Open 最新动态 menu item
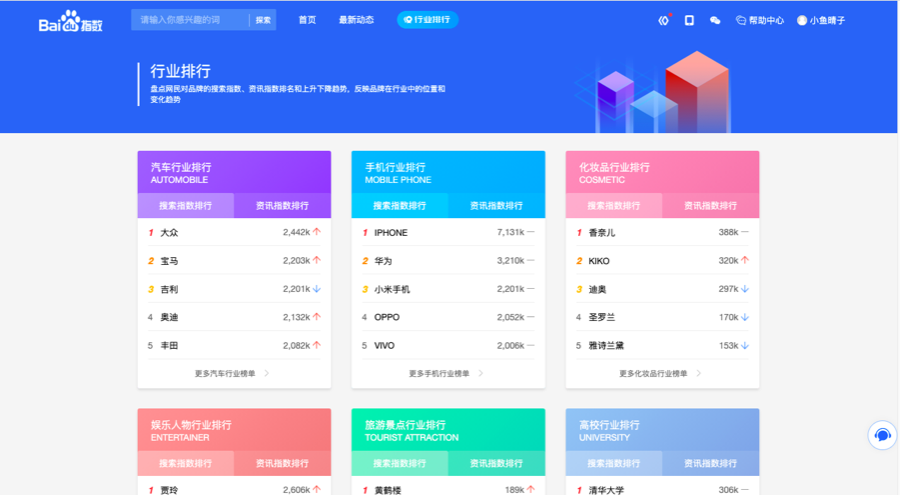This screenshot has width=900, height=495. pos(356,20)
